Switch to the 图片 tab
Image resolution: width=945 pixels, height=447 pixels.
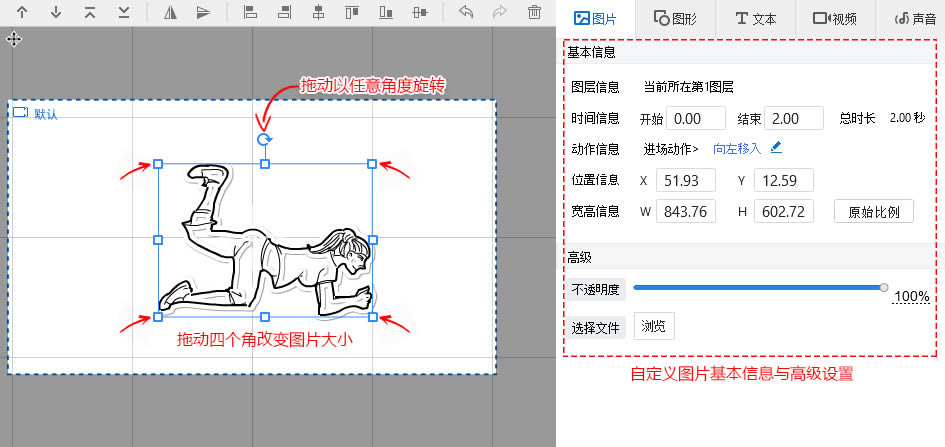click(x=595, y=19)
